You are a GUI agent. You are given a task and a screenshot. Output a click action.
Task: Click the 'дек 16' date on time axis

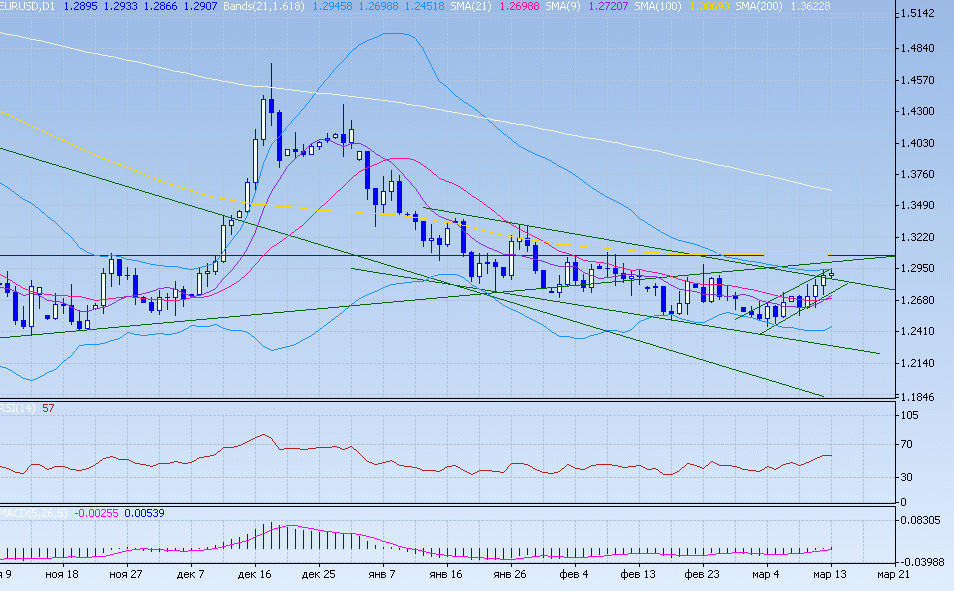[x=256, y=576]
